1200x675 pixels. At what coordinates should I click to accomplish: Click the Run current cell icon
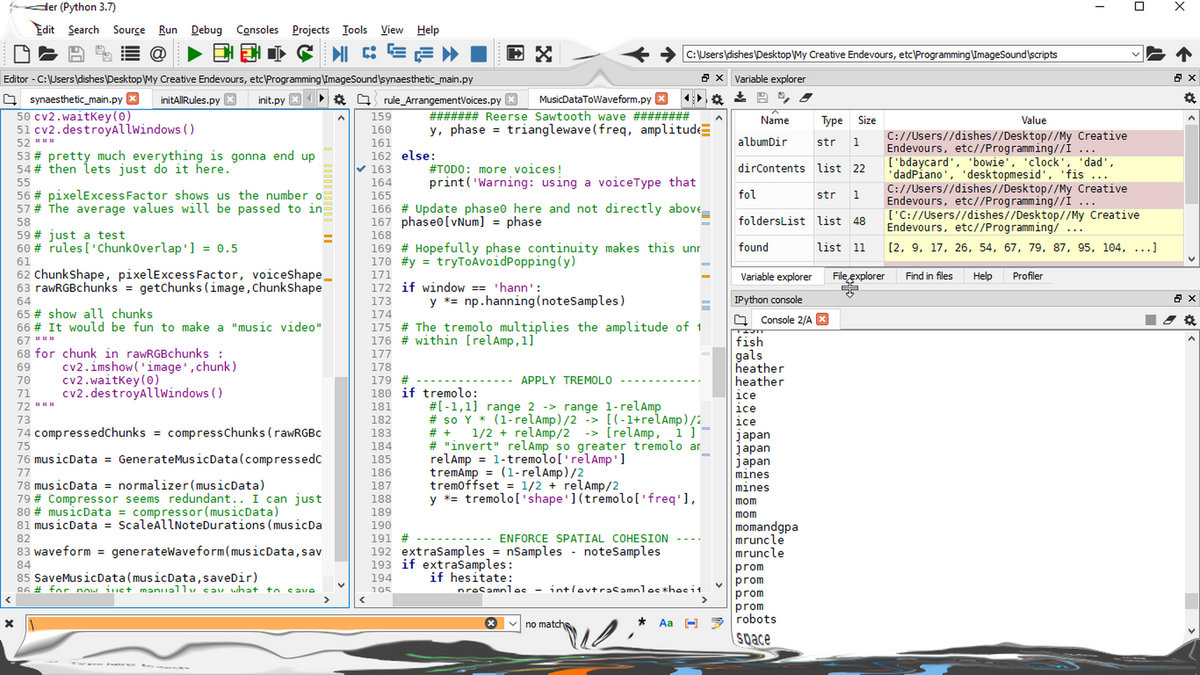pyautogui.click(x=223, y=54)
